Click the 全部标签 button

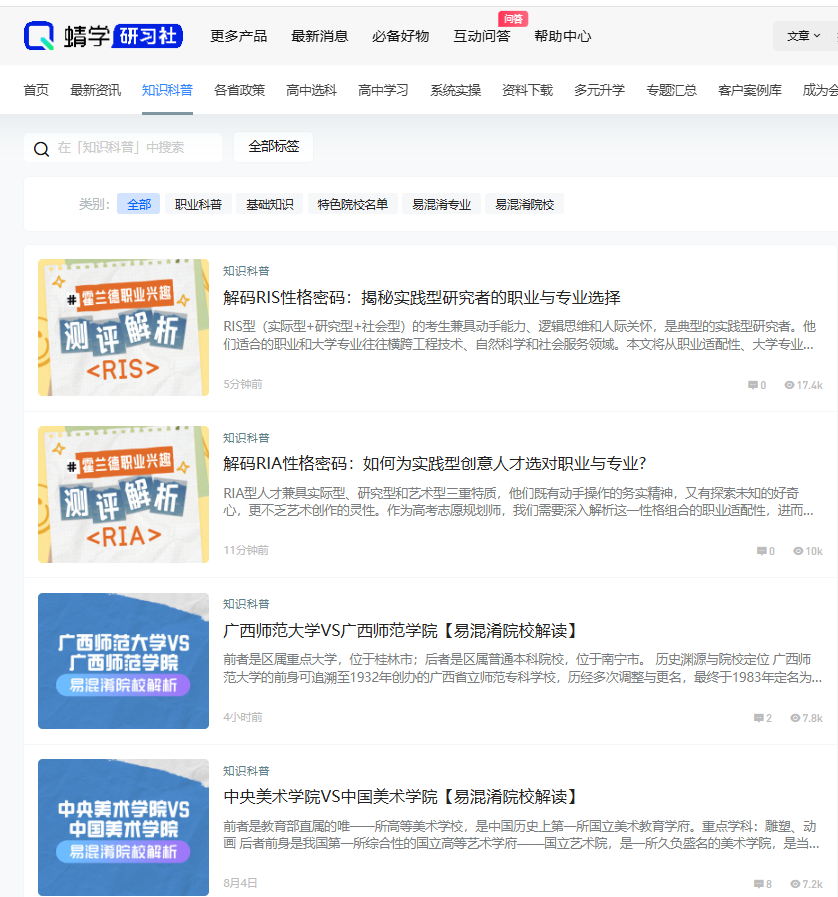[273, 147]
